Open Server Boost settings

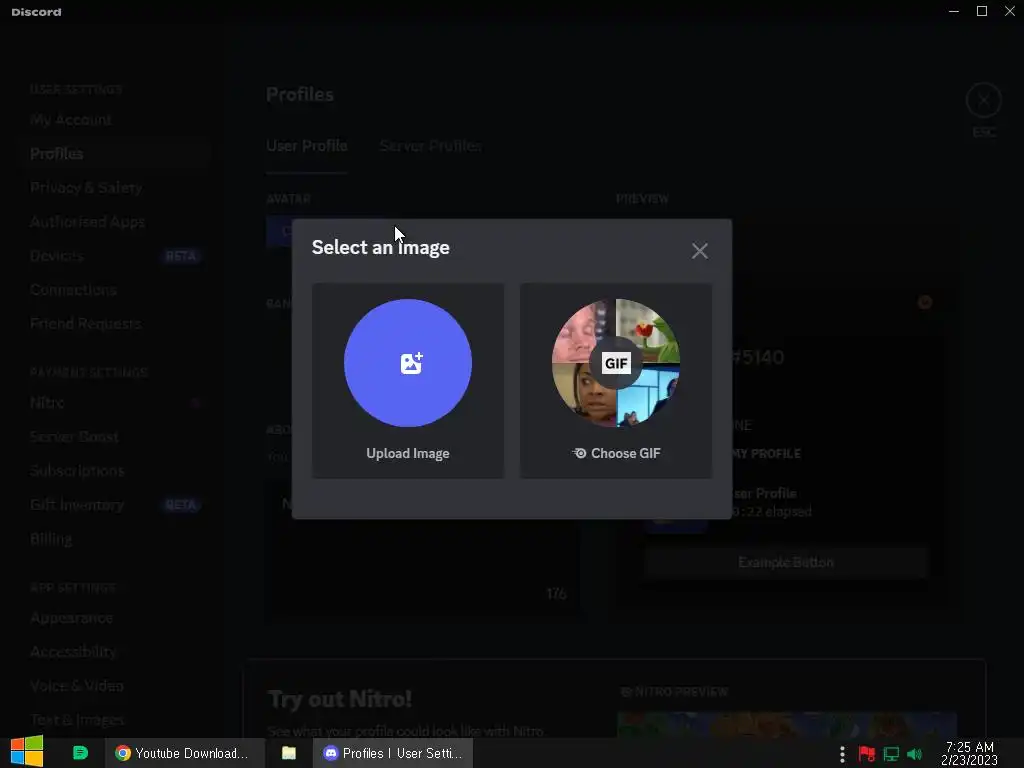coord(74,436)
